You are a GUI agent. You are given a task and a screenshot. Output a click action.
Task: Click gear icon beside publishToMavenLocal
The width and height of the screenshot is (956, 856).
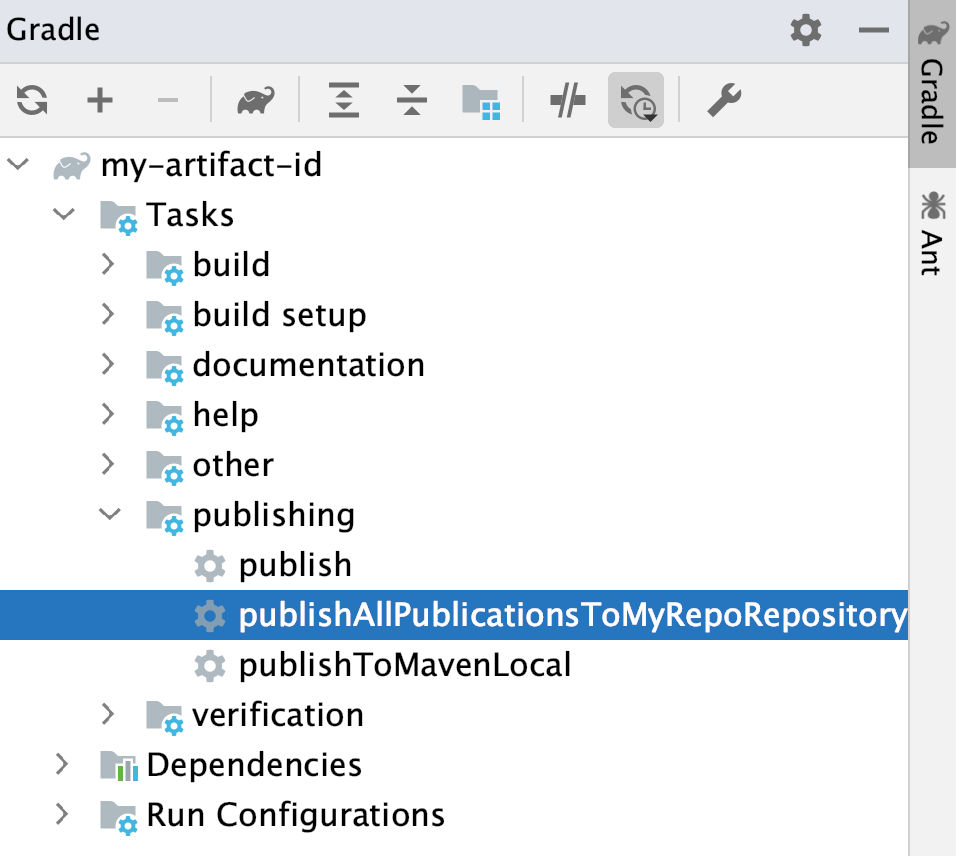click(x=210, y=665)
